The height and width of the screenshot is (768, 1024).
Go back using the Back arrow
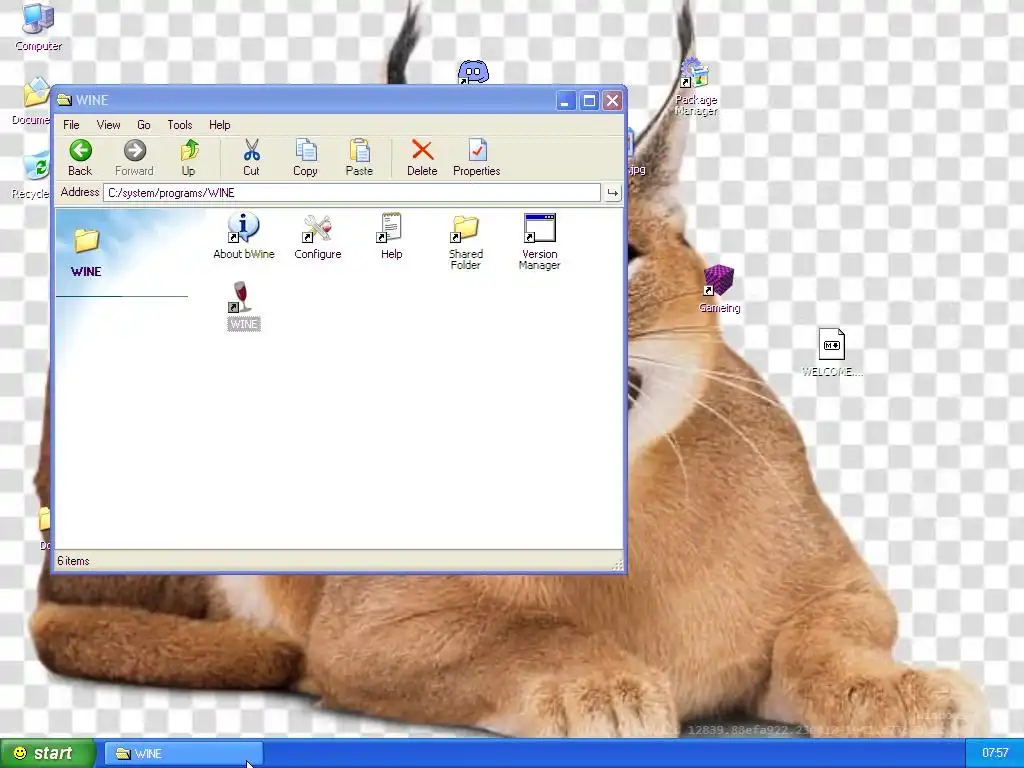click(80, 157)
